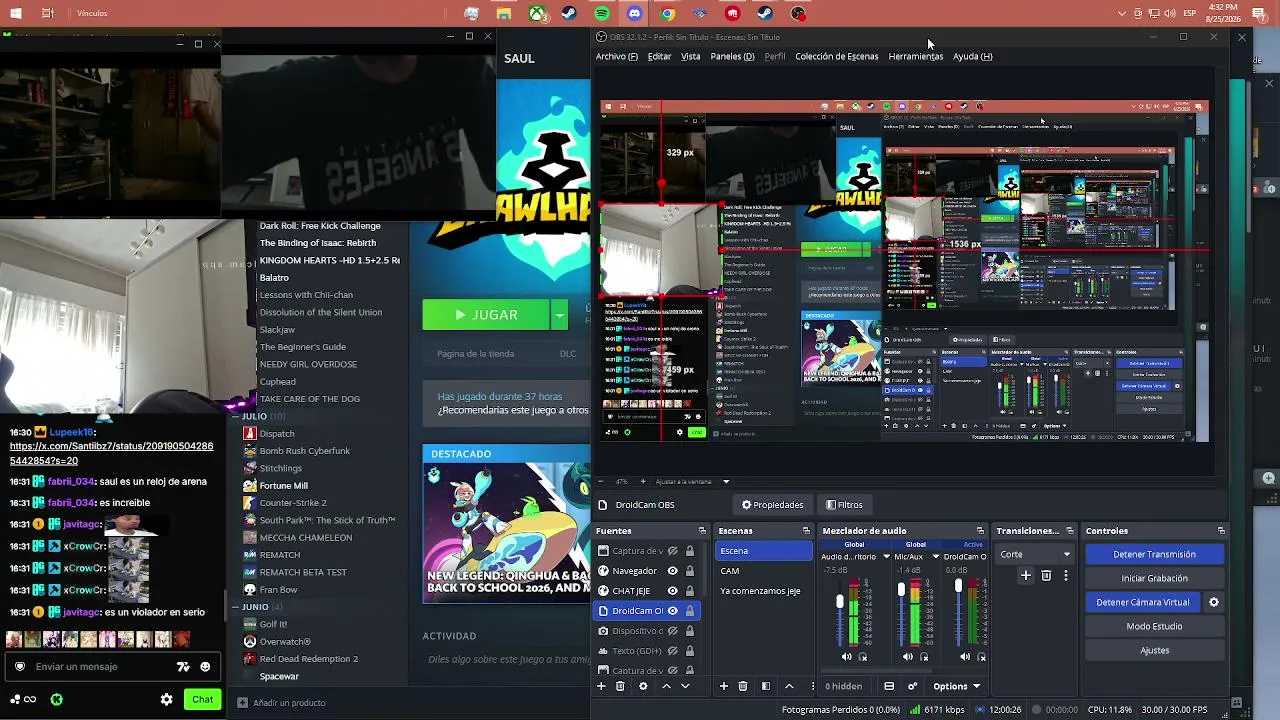Undock the Fuentes panel with its float icon
Image resolution: width=1280 pixels, height=720 pixels.
(702, 531)
